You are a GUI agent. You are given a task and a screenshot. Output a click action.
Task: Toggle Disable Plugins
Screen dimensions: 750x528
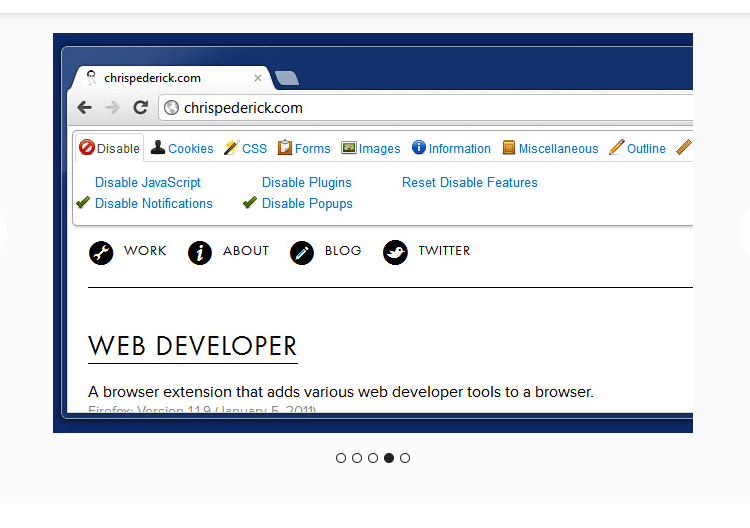pos(307,182)
